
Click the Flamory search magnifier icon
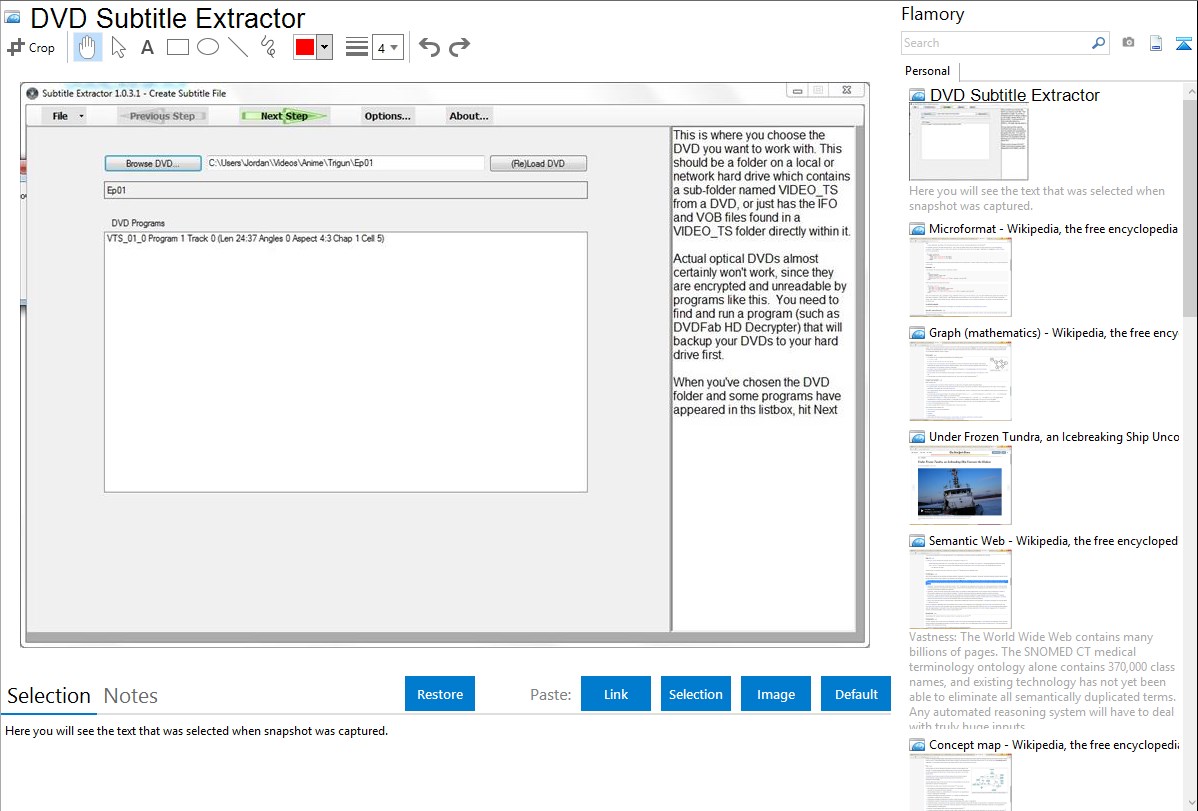(1098, 43)
